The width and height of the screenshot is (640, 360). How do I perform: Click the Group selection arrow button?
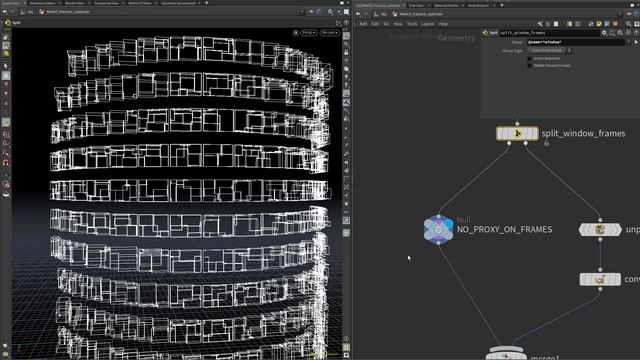pyautogui.click(x=636, y=42)
